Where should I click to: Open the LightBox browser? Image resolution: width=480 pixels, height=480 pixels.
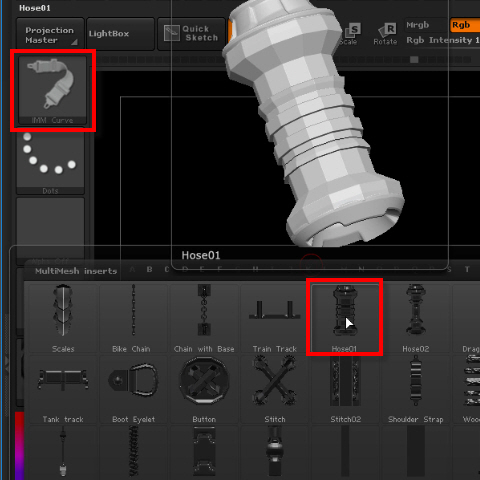120,34
